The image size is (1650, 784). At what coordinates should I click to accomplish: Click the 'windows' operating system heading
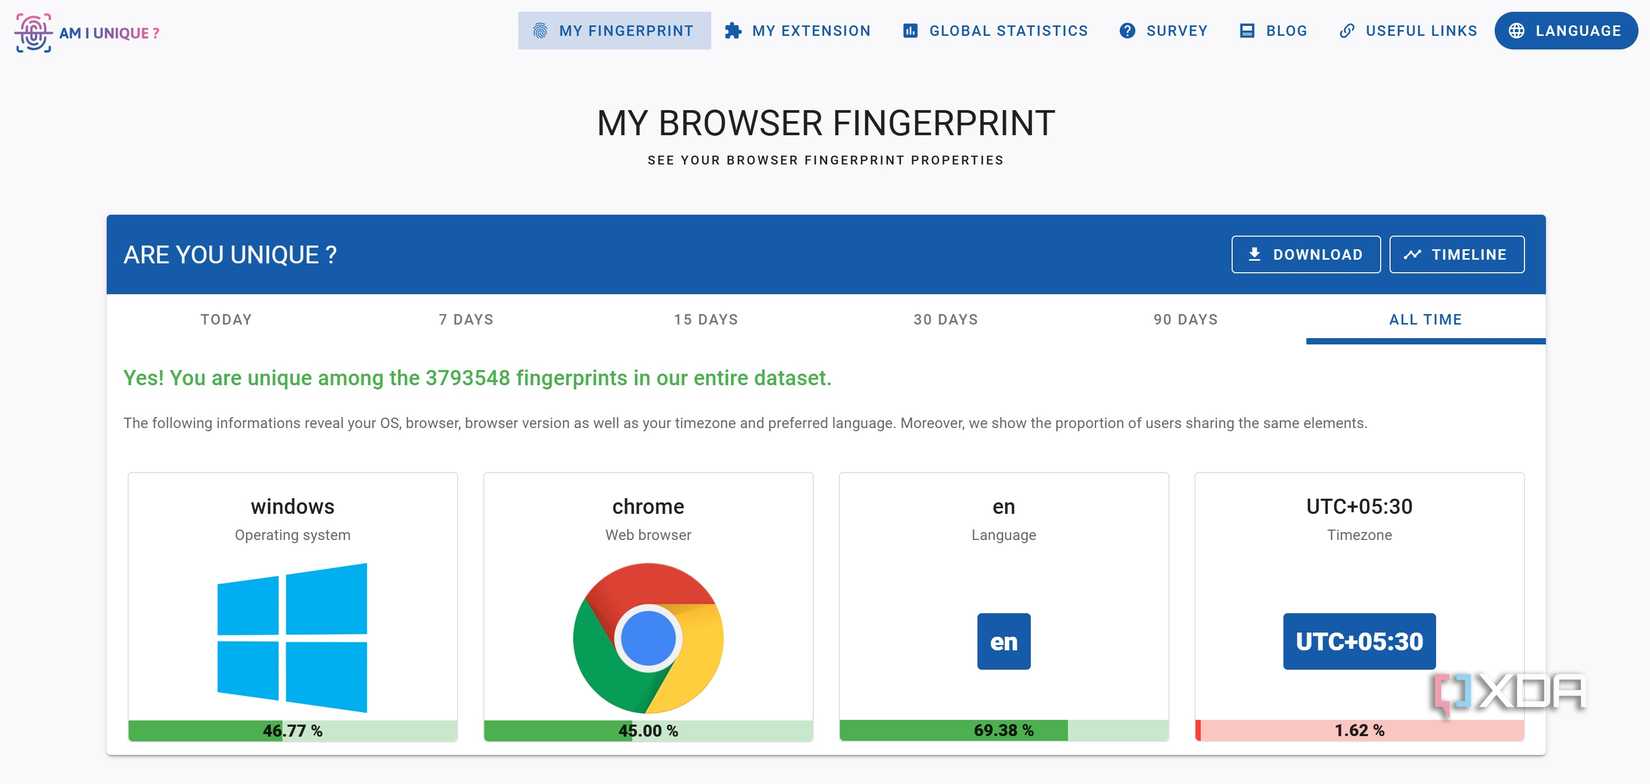click(x=293, y=507)
